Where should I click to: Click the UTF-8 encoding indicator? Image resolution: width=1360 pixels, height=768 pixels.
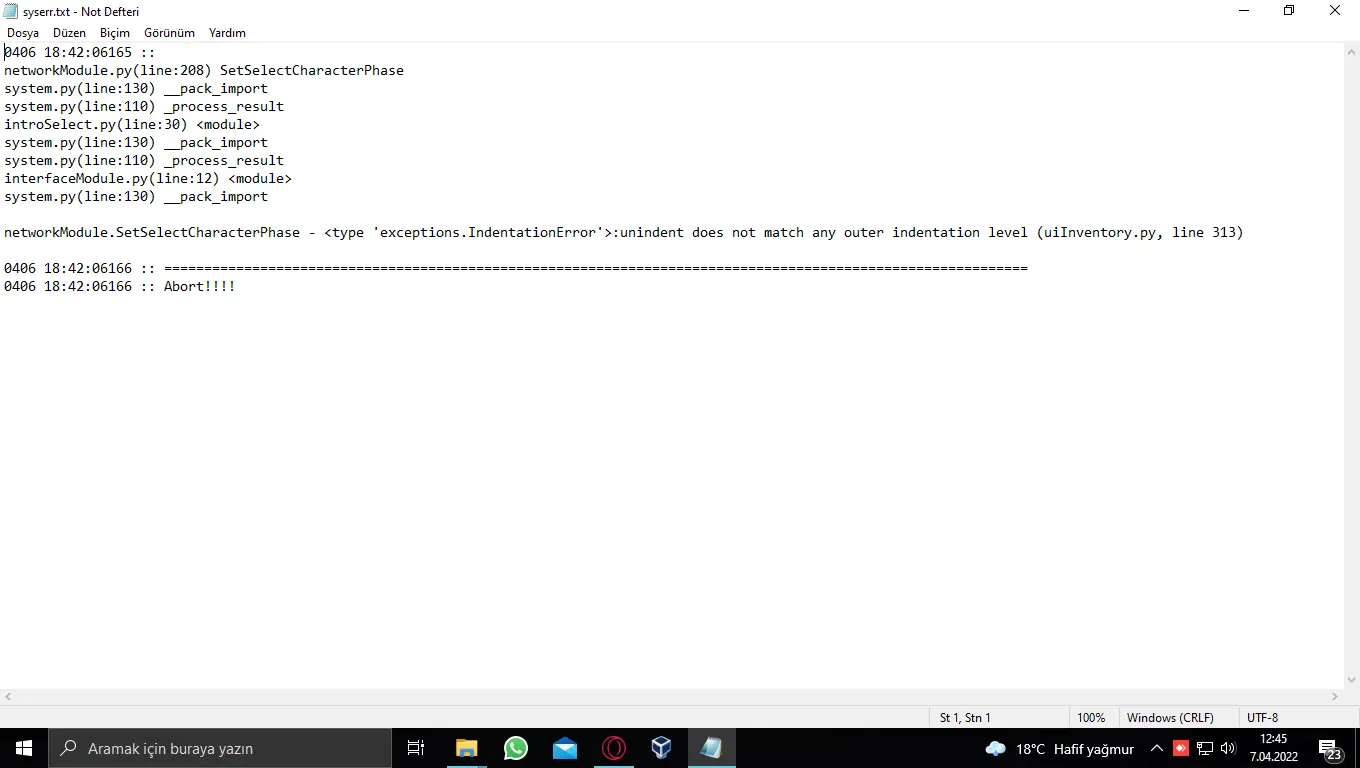(1262, 717)
